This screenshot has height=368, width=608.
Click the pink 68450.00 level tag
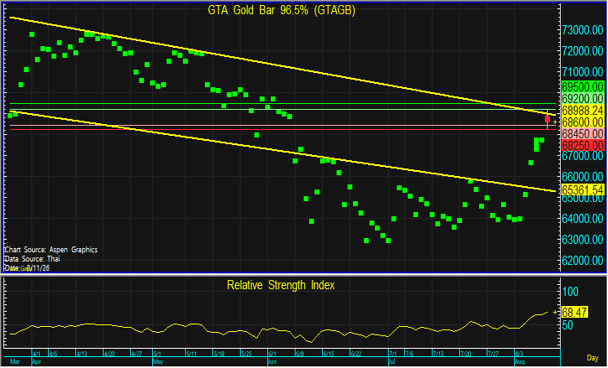[583, 133]
